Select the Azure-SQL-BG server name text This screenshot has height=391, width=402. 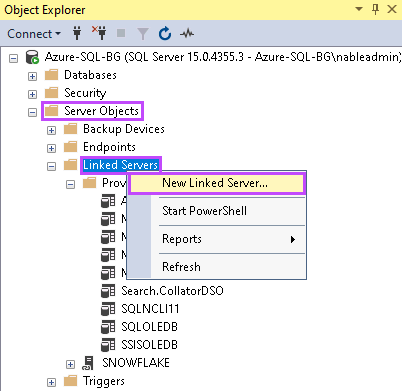coord(222,57)
